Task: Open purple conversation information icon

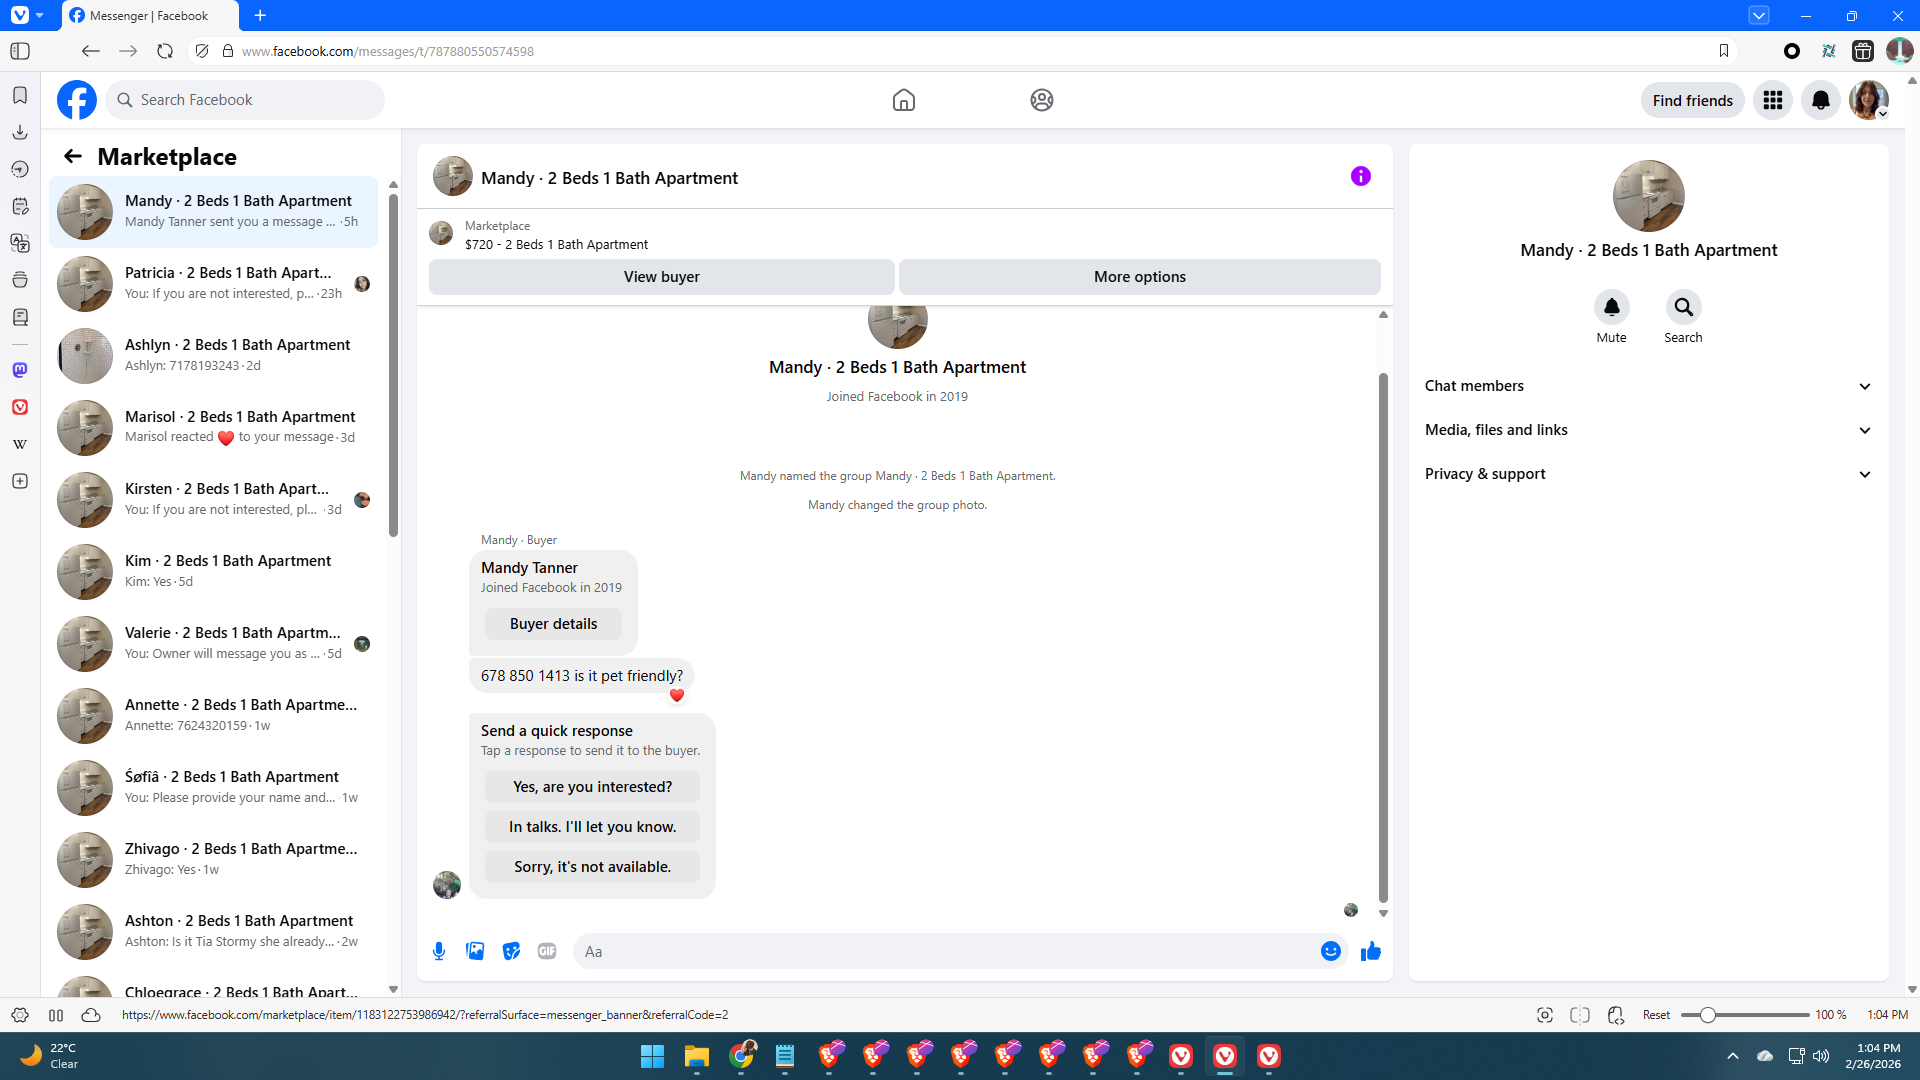Action: 1360,176
